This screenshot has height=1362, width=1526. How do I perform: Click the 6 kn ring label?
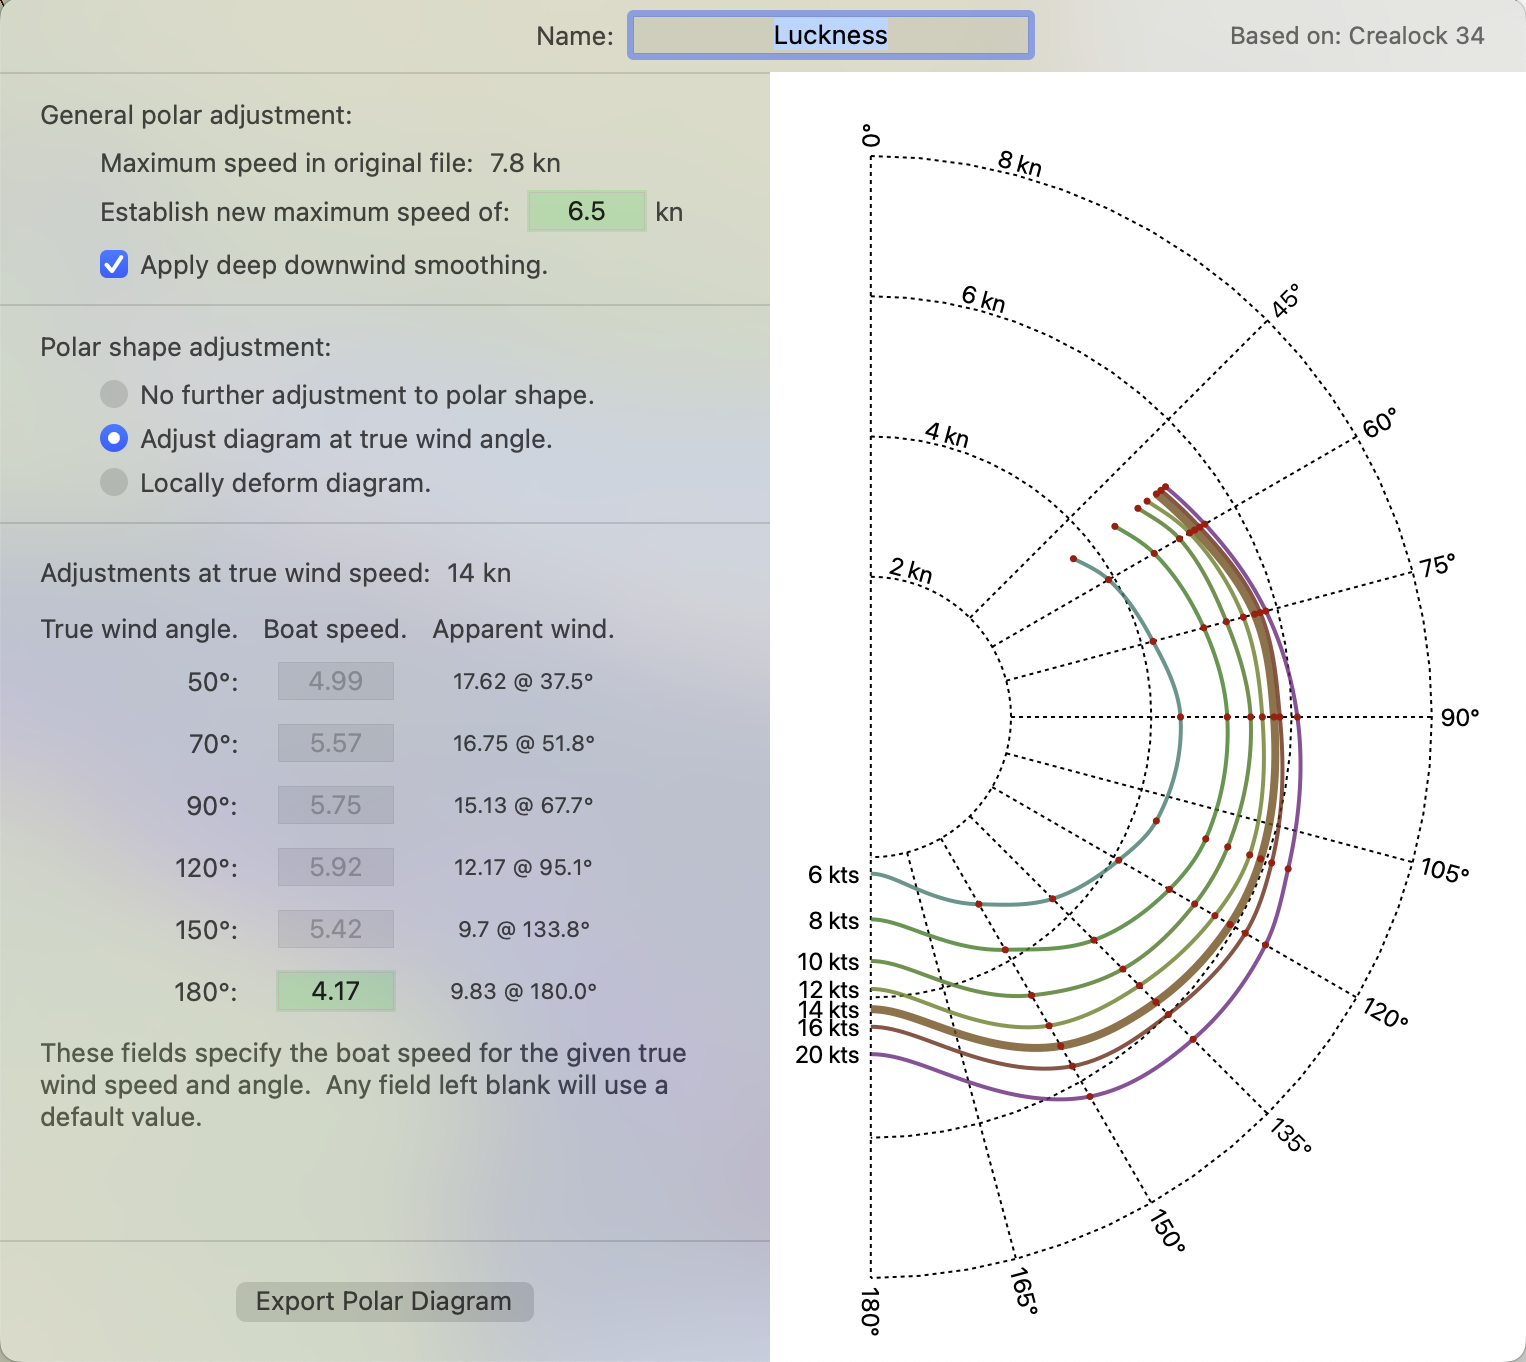click(x=983, y=299)
